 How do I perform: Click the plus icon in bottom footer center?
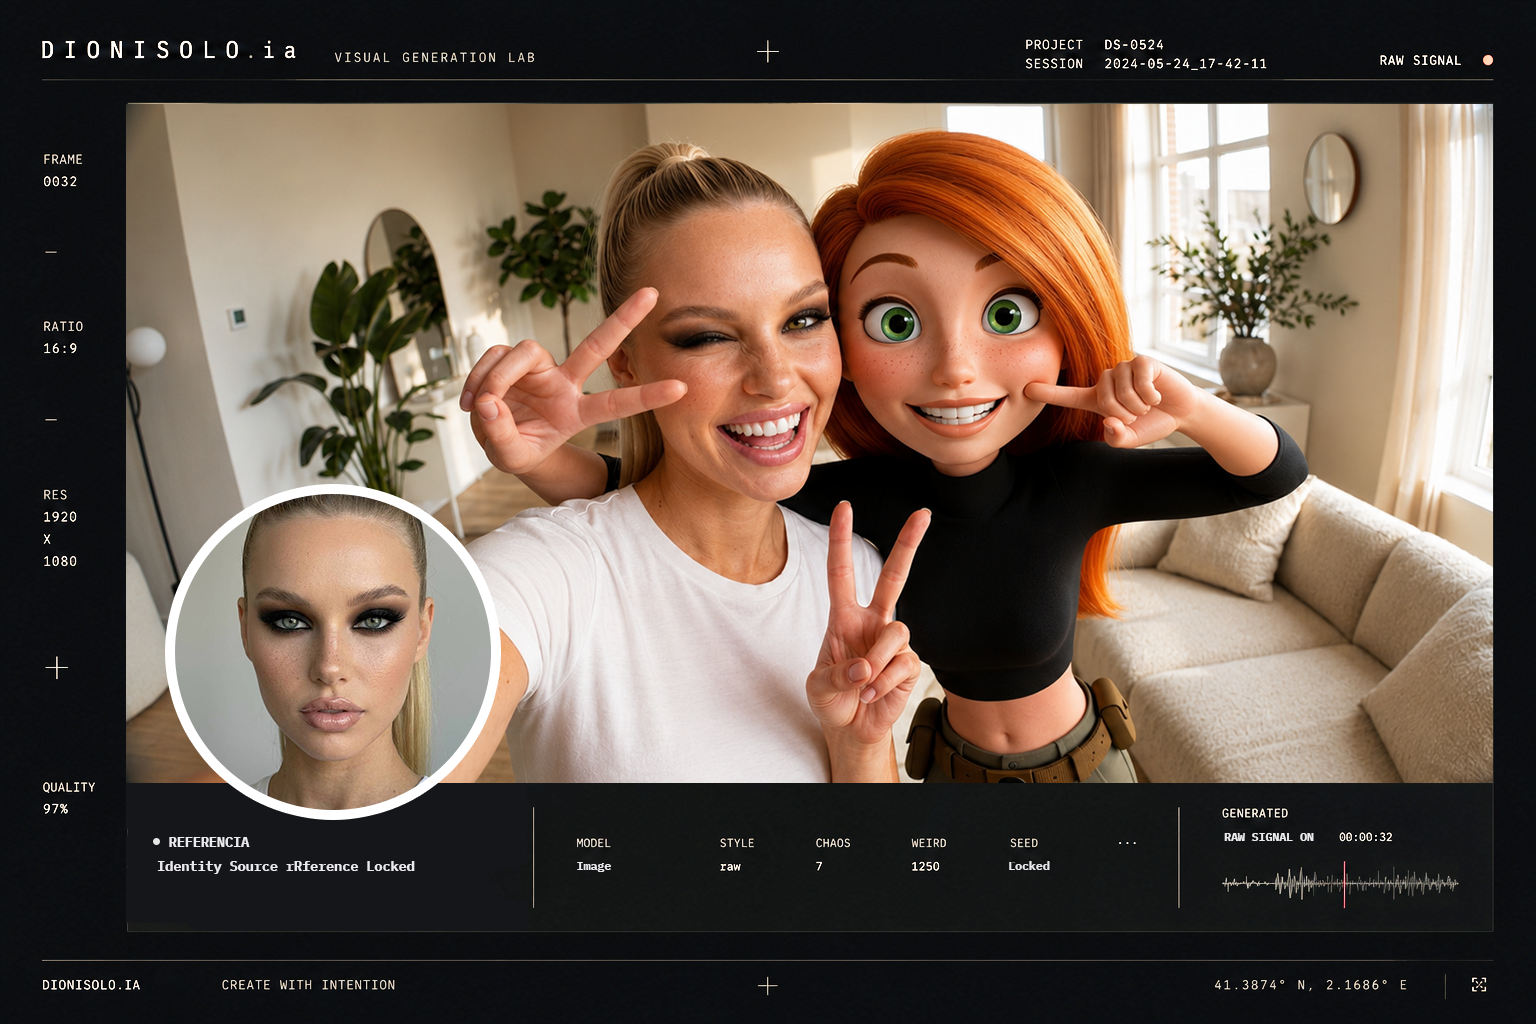coord(768,986)
